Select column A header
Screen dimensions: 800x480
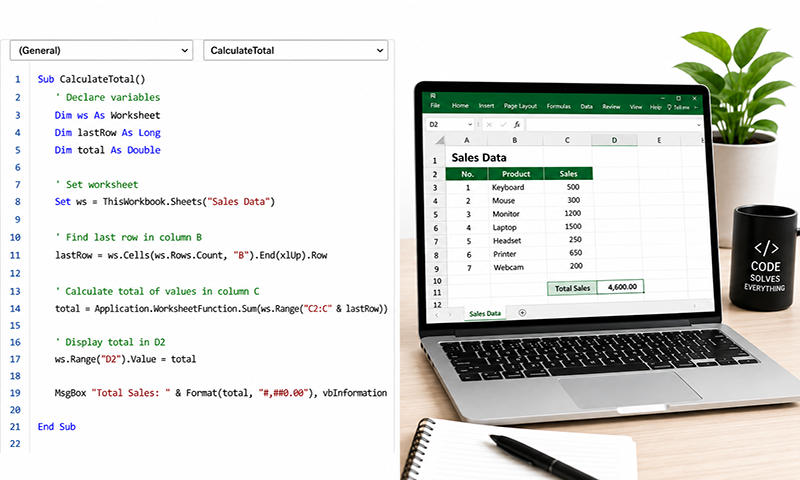pyautogui.click(x=466, y=140)
